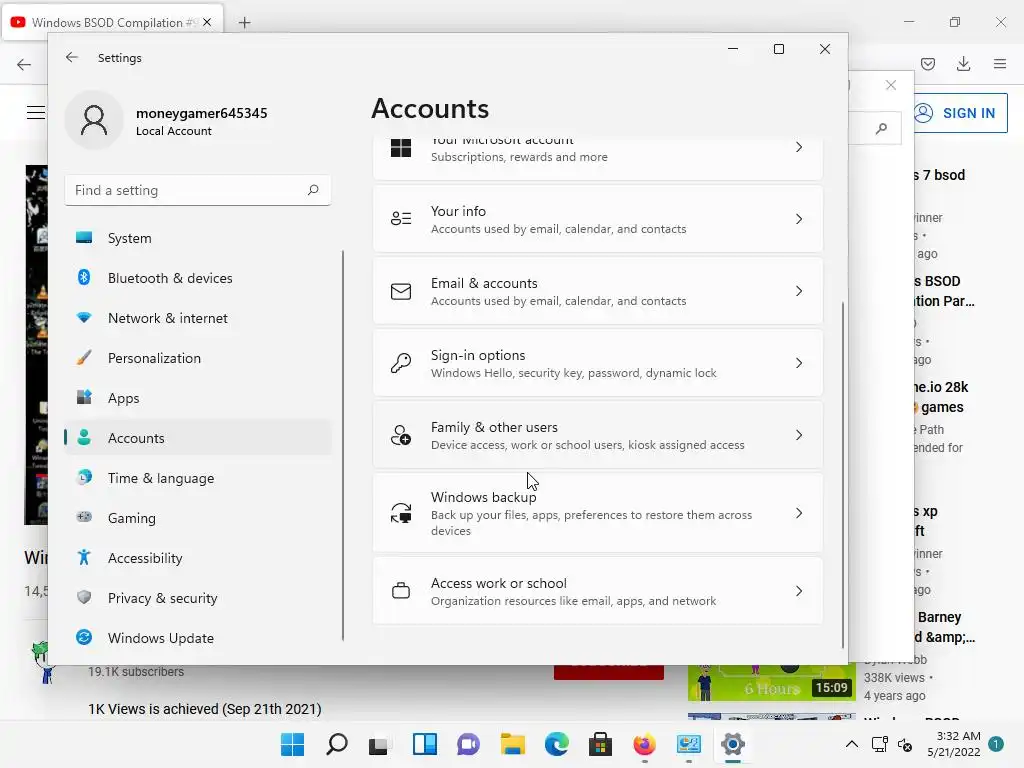This screenshot has width=1024, height=768.
Task: Click the Access work briefcase icon
Action: [401, 591]
